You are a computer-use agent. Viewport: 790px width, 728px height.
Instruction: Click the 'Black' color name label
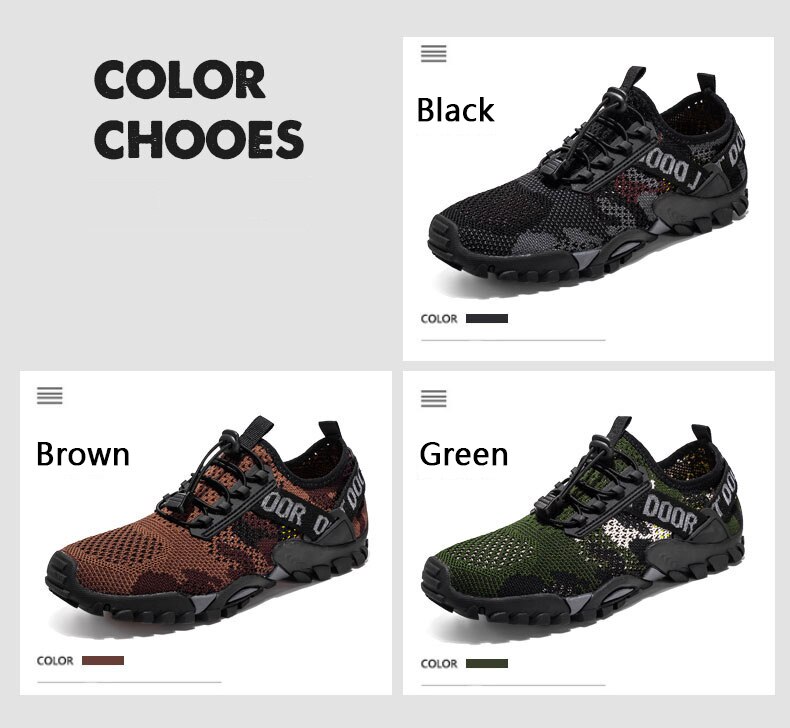point(455,110)
